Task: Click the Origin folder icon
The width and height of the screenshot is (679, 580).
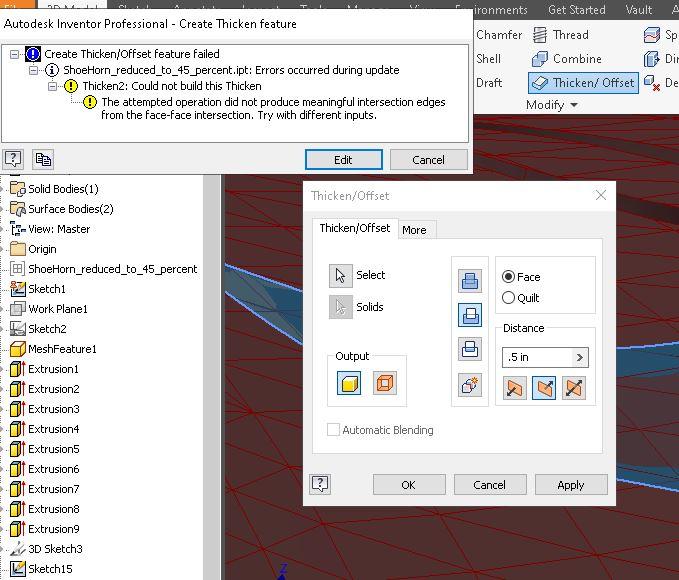Action: click(x=17, y=249)
